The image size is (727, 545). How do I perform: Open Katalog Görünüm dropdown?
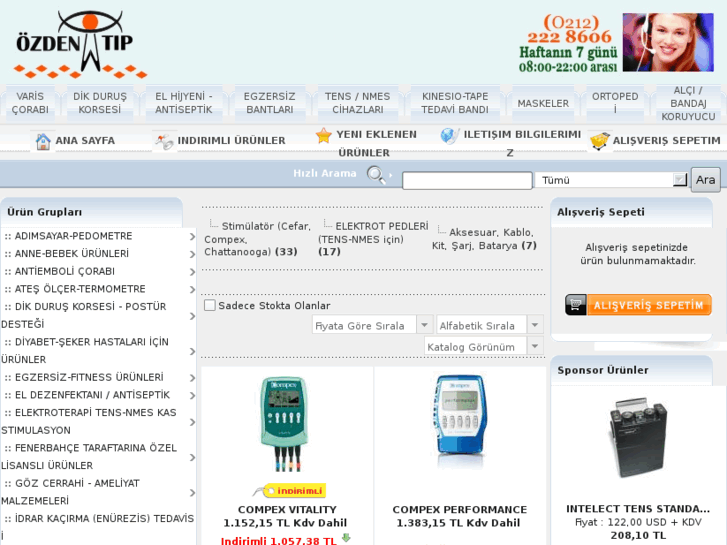tap(484, 346)
